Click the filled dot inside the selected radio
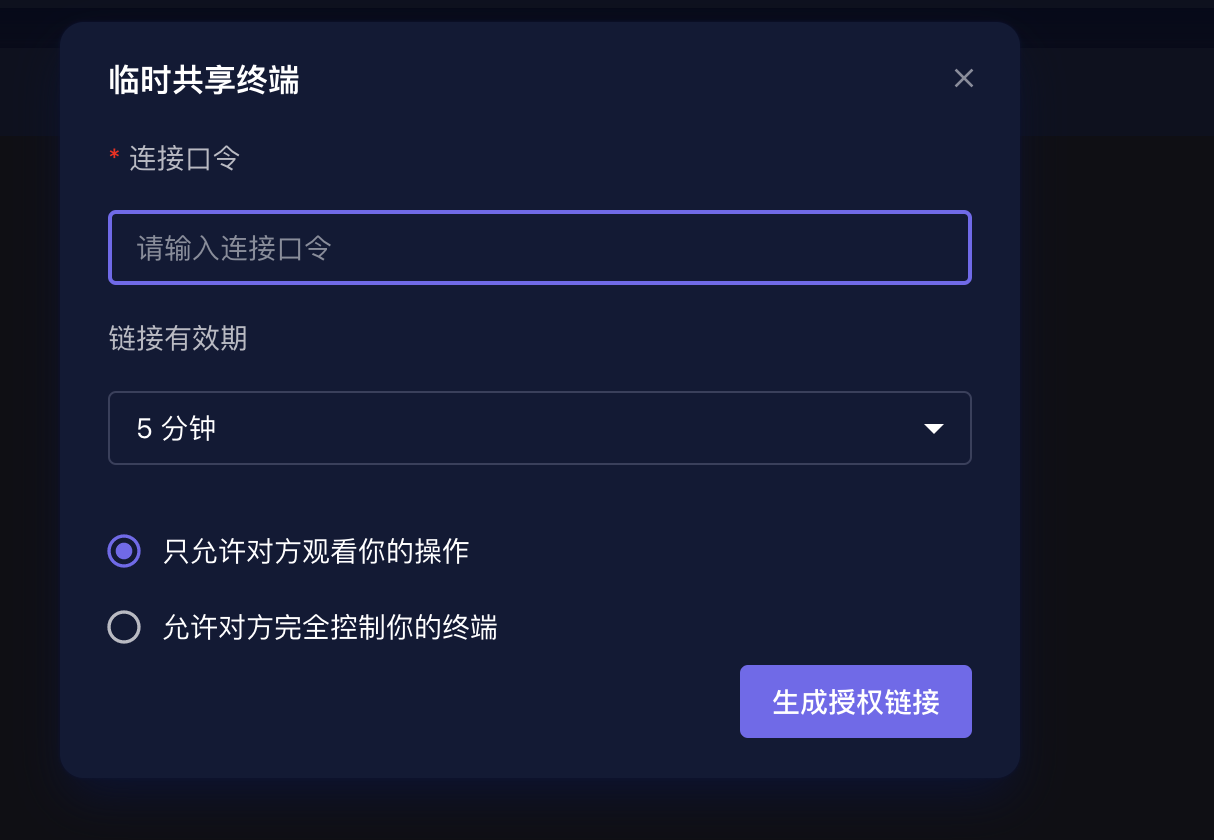The width and height of the screenshot is (1214, 840). [x=124, y=551]
